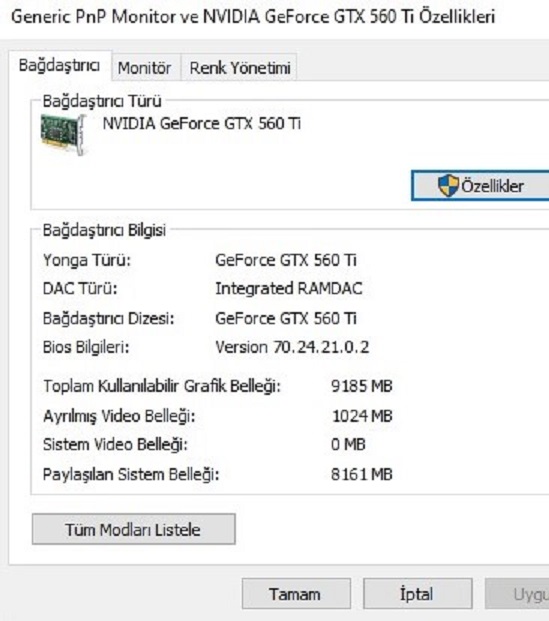Image resolution: width=549 pixels, height=621 pixels.
Task: Select adapter name under Bağdaştırıcı Türü
Action: coord(202,124)
